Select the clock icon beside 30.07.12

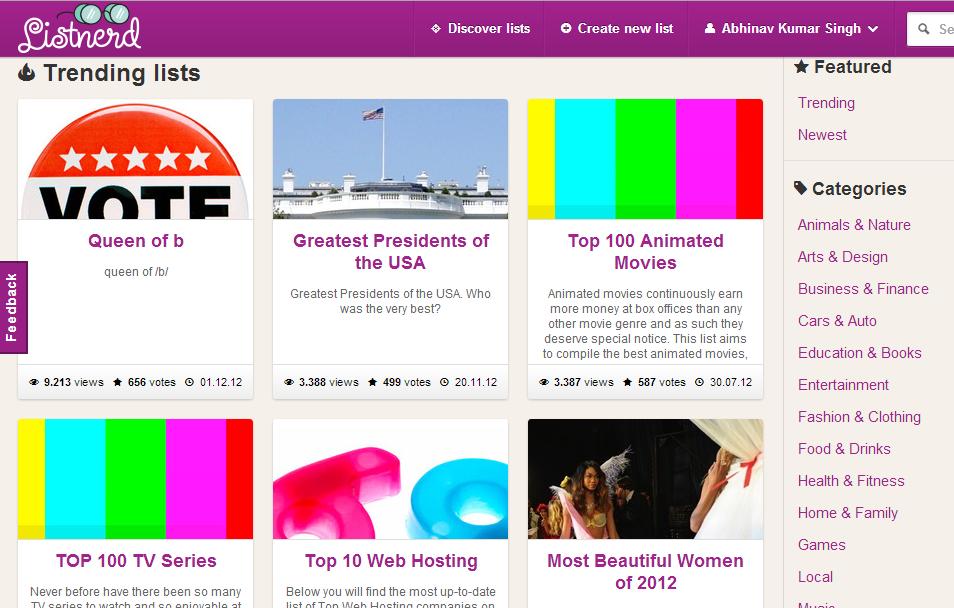click(x=700, y=382)
